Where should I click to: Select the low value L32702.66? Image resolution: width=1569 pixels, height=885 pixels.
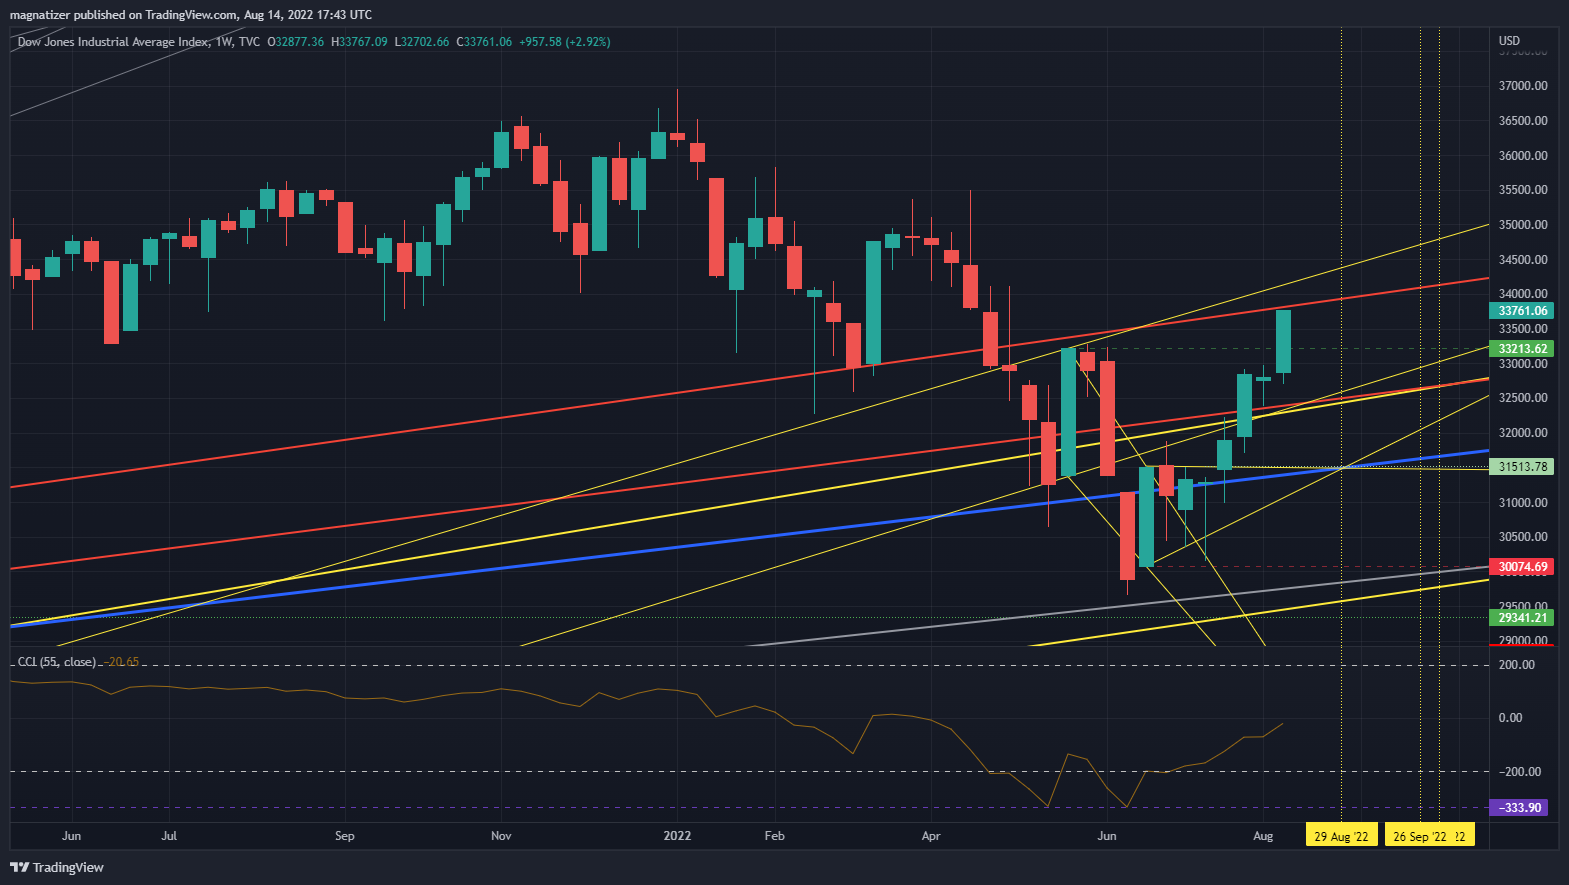point(422,42)
